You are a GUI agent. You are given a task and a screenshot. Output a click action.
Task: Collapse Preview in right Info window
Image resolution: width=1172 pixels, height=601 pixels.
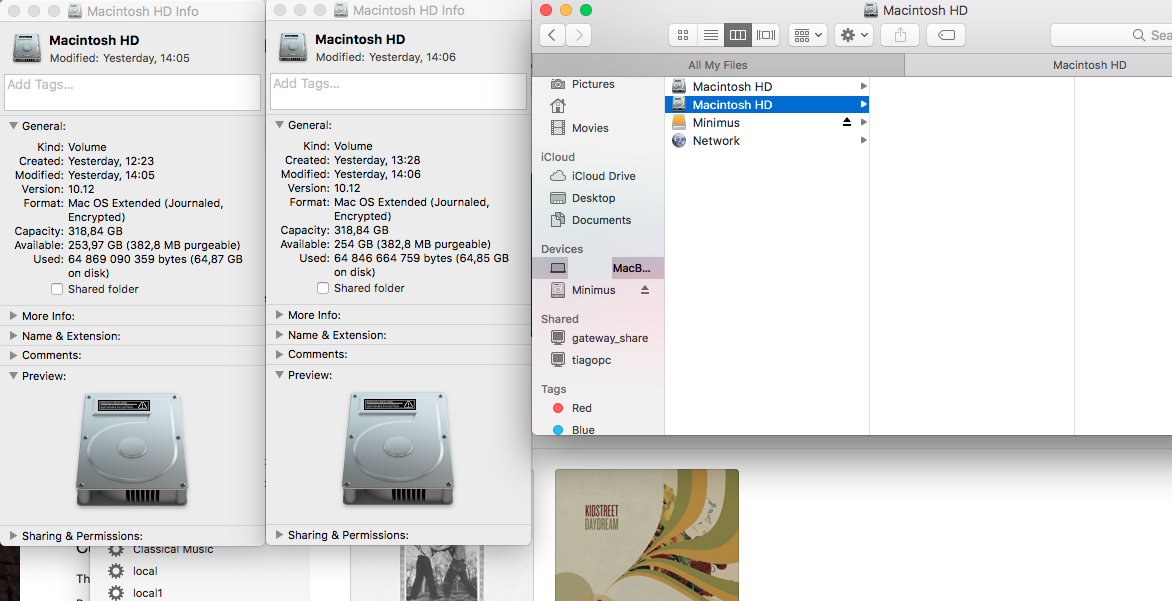pyautogui.click(x=280, y=375)
